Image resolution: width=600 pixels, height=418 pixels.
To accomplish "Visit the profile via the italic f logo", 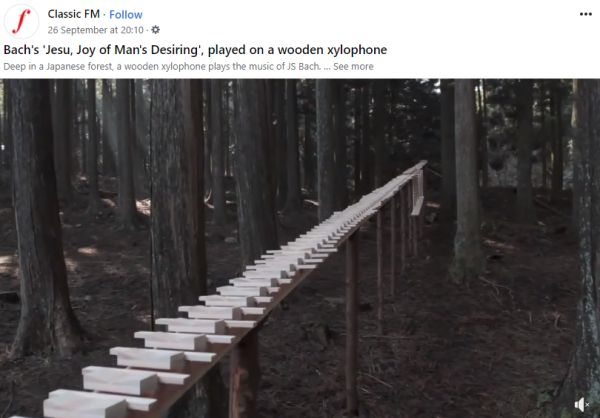I will point(21,21).
